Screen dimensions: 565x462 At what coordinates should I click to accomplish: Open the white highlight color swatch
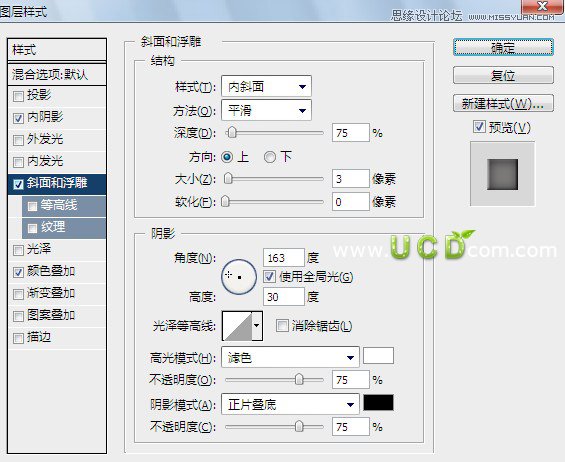[378, 356]
